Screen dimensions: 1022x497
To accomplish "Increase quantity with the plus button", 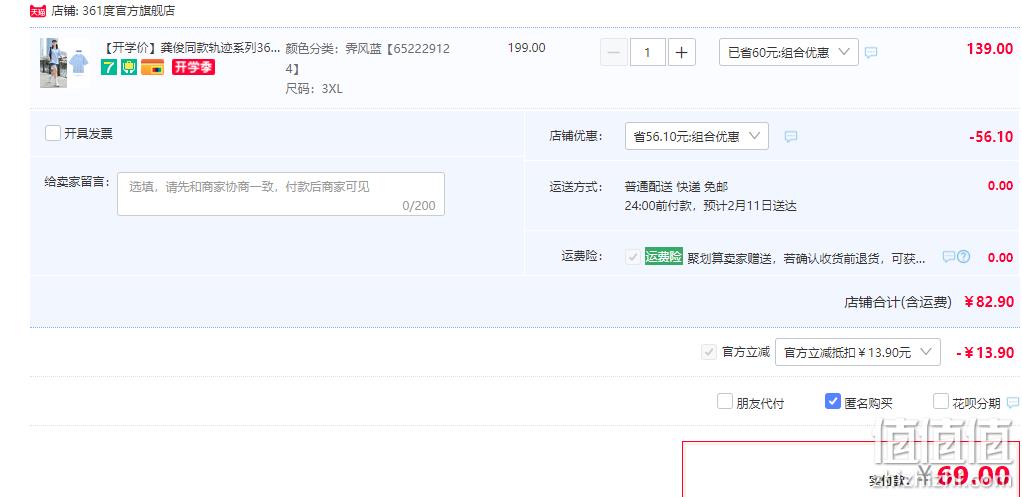I will (x=681, y=53).
